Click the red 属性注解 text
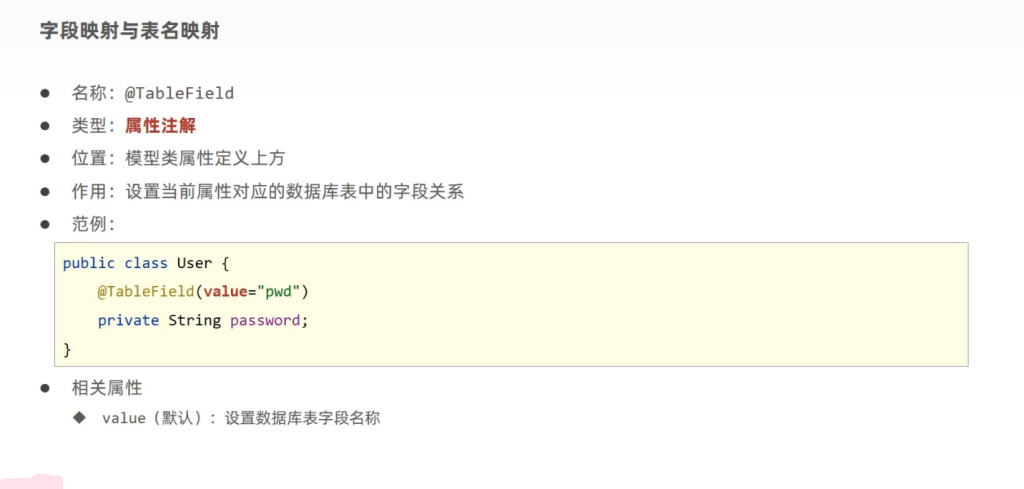 pos(160,125)
